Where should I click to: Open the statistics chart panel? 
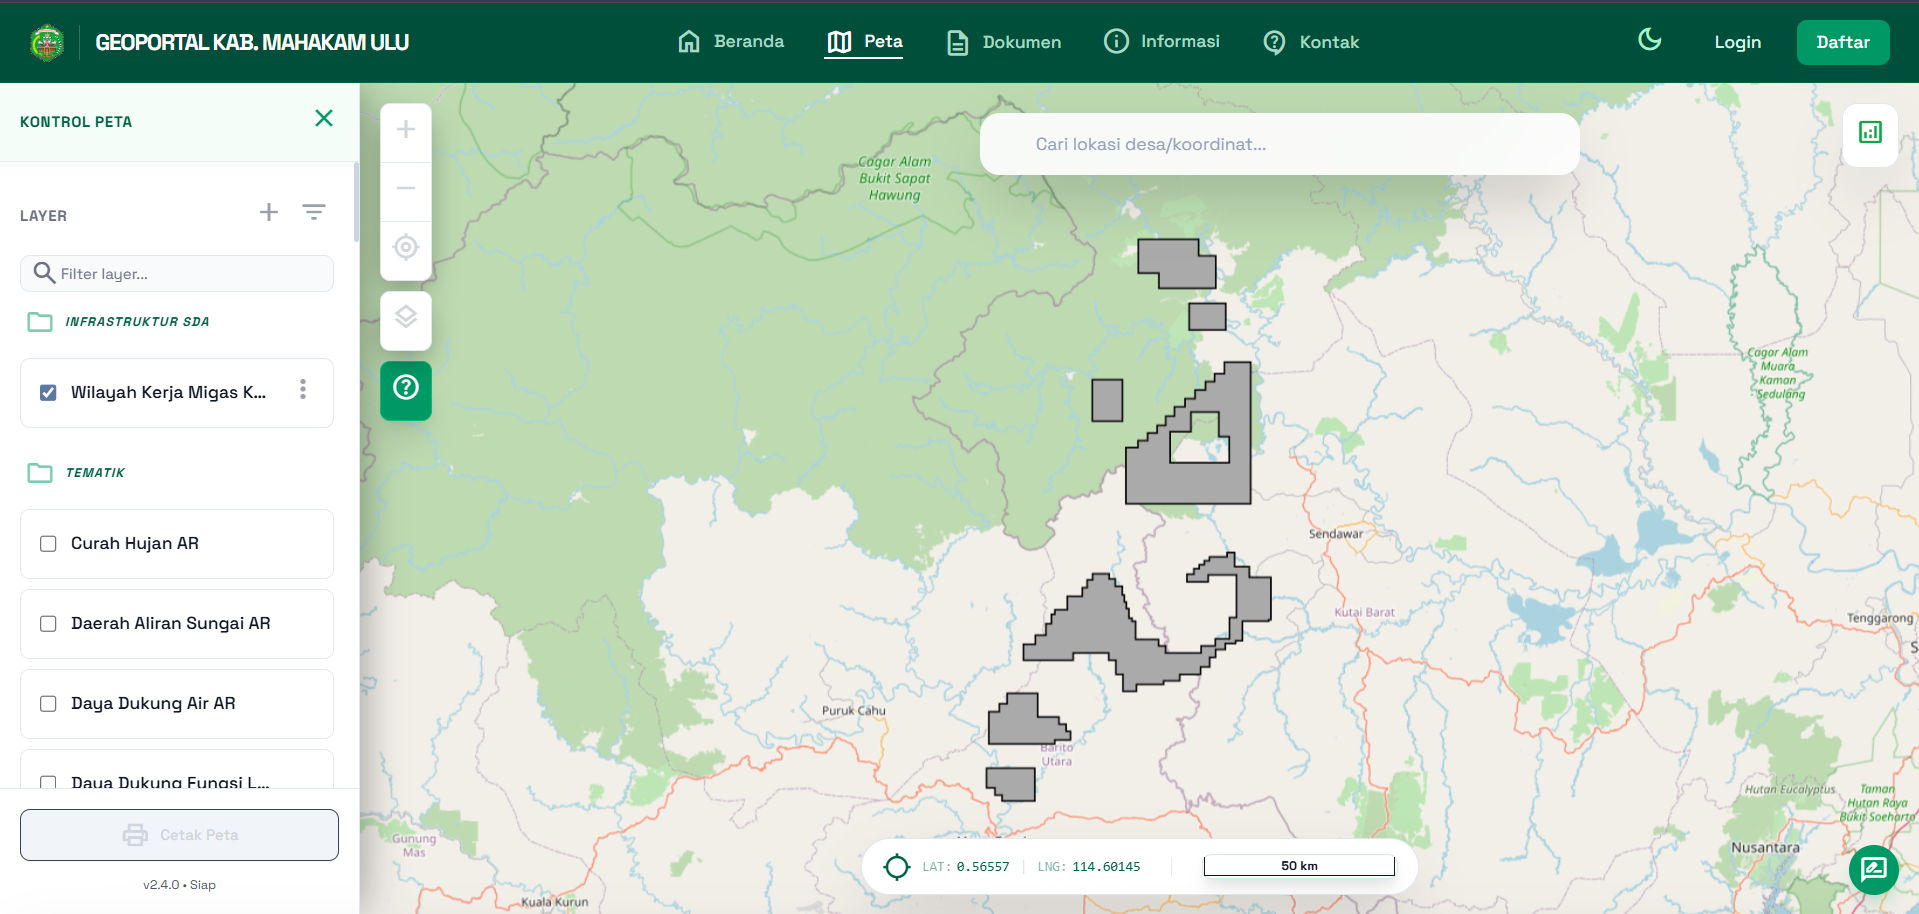click(1870, 133)
